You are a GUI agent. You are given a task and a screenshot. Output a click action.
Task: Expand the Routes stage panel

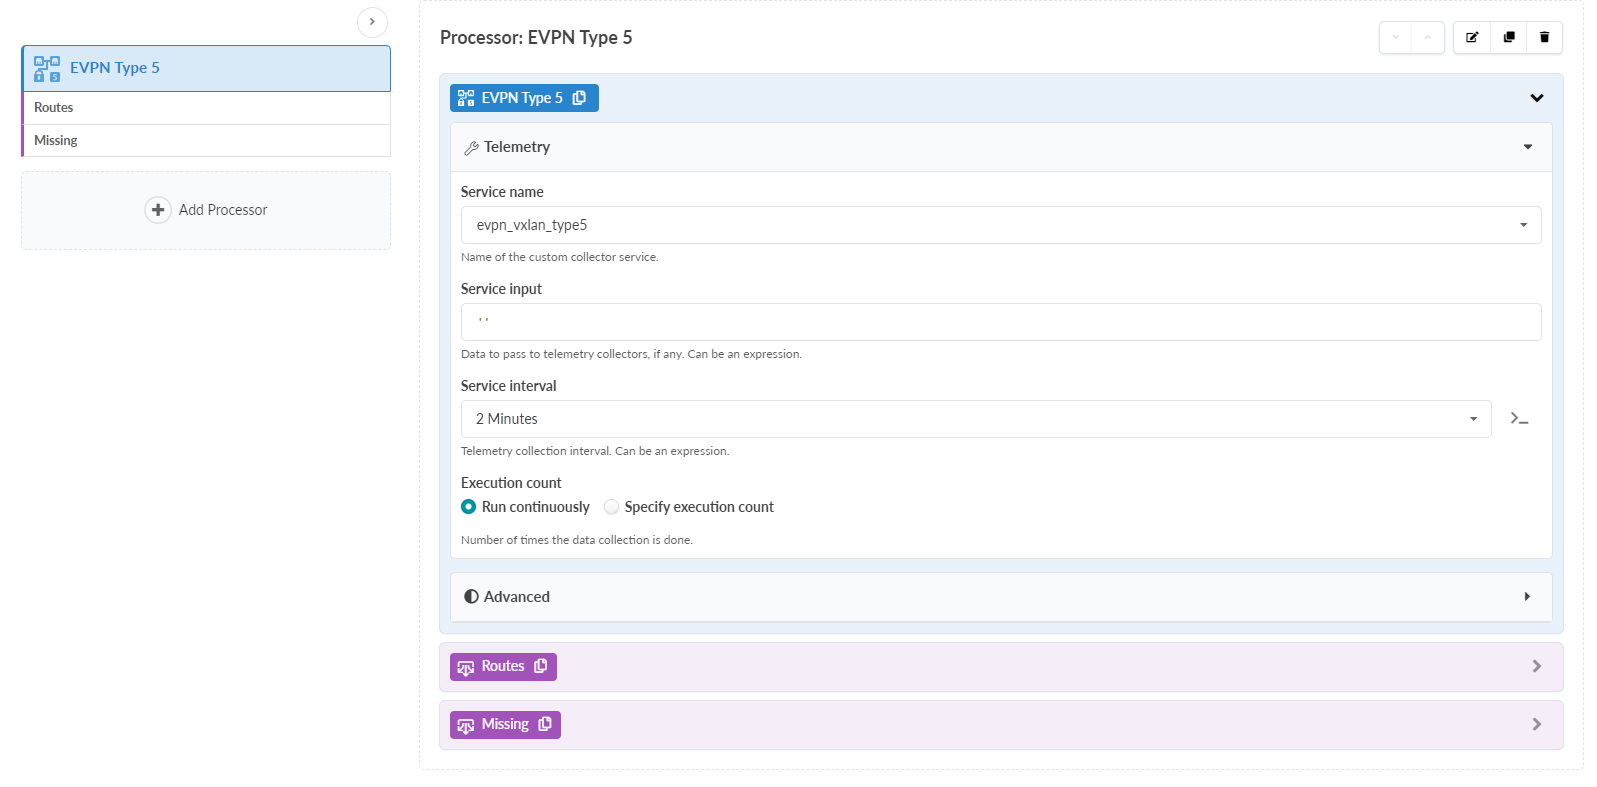(x=1537, y=666)
